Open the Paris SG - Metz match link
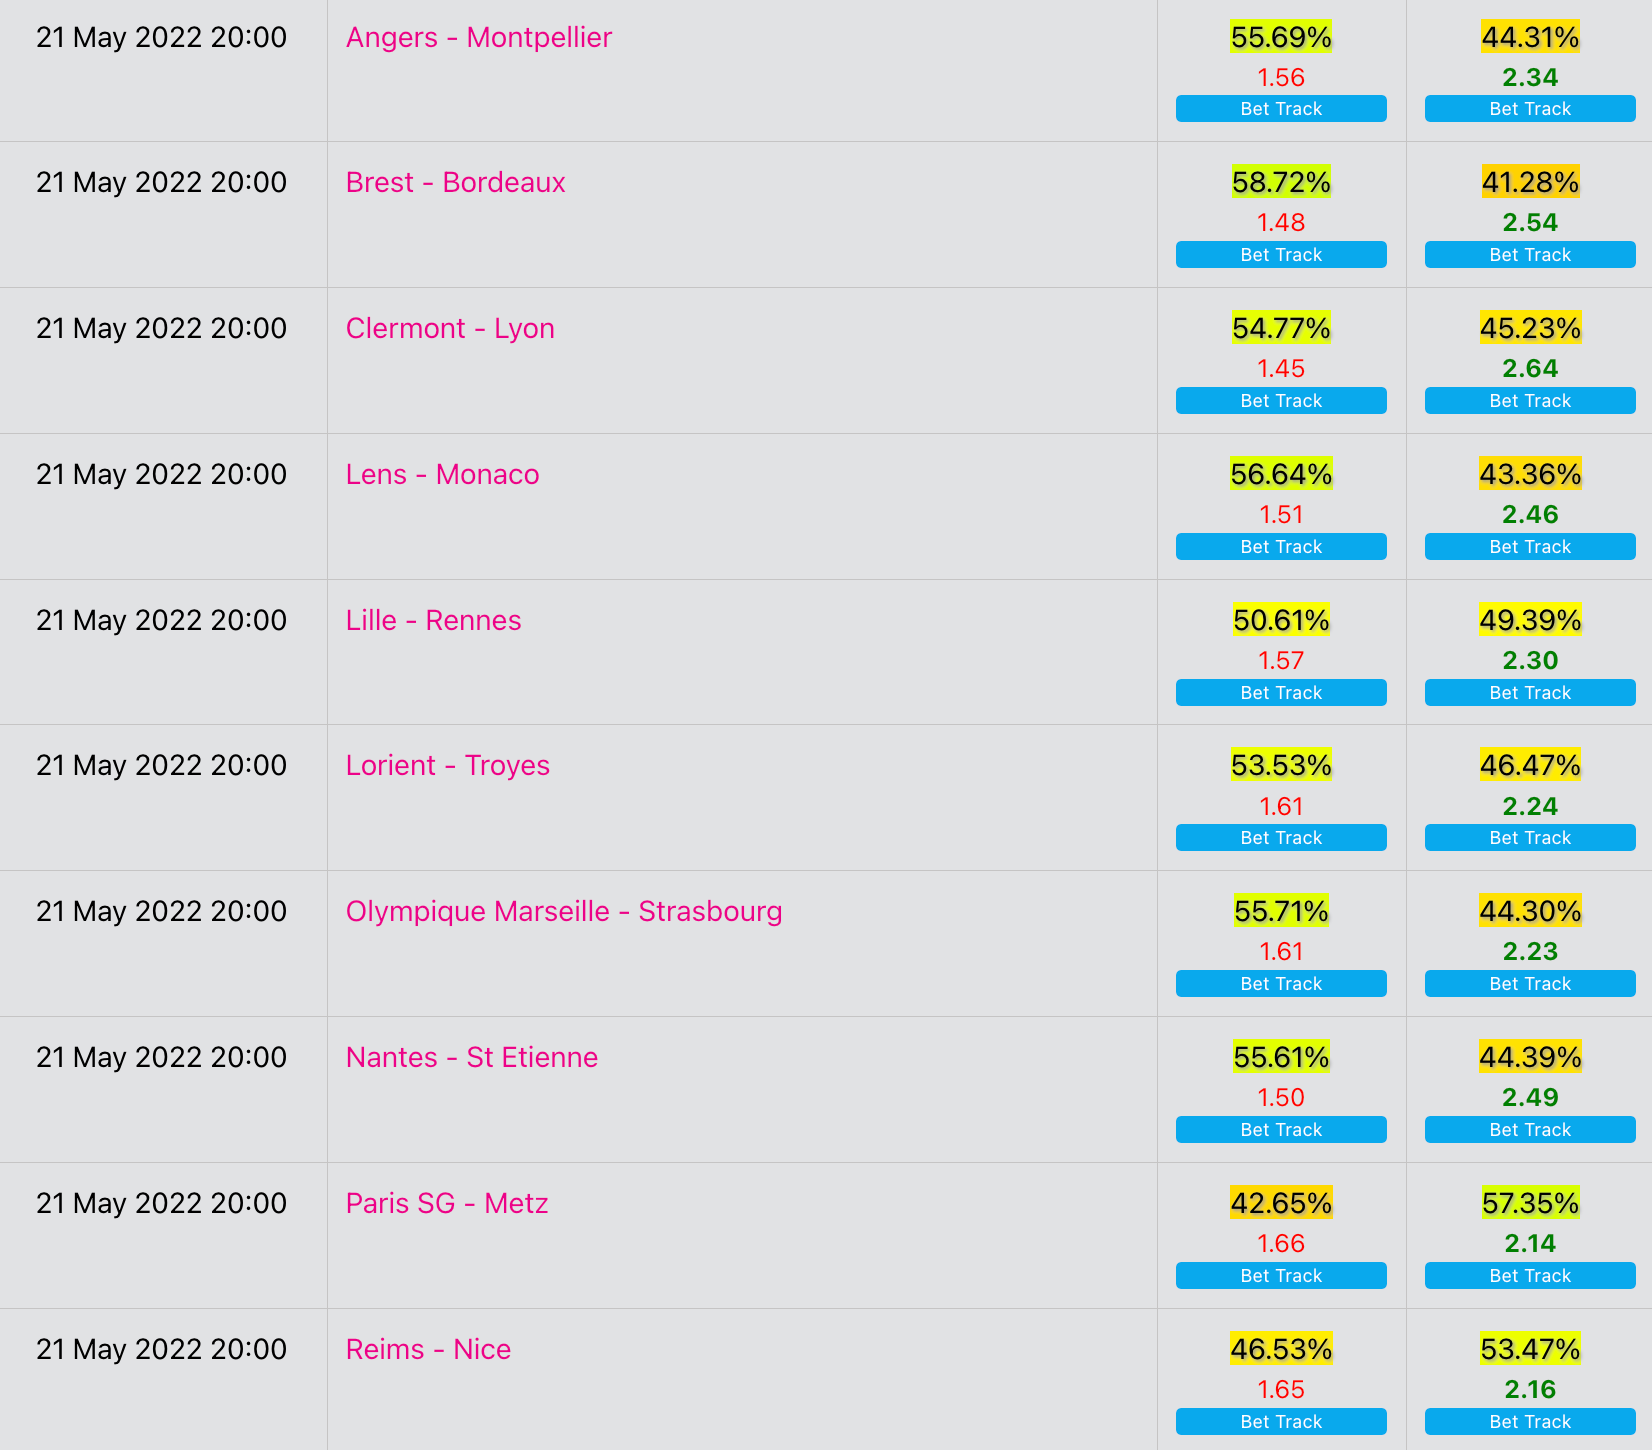Screen dimensions: 1652x1450 pos(447,1204)
